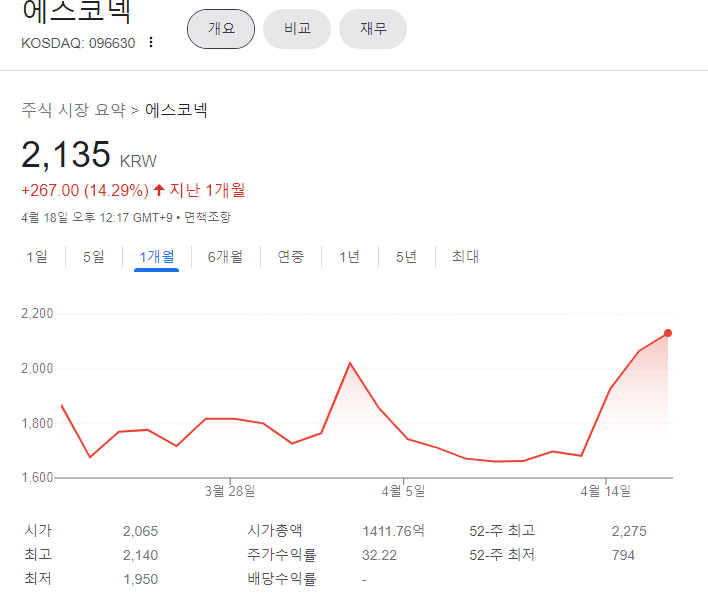This screenshot has width=708, height=594.
Task: Click the 최저 value 1,950
Action: (x=140, y=579)
